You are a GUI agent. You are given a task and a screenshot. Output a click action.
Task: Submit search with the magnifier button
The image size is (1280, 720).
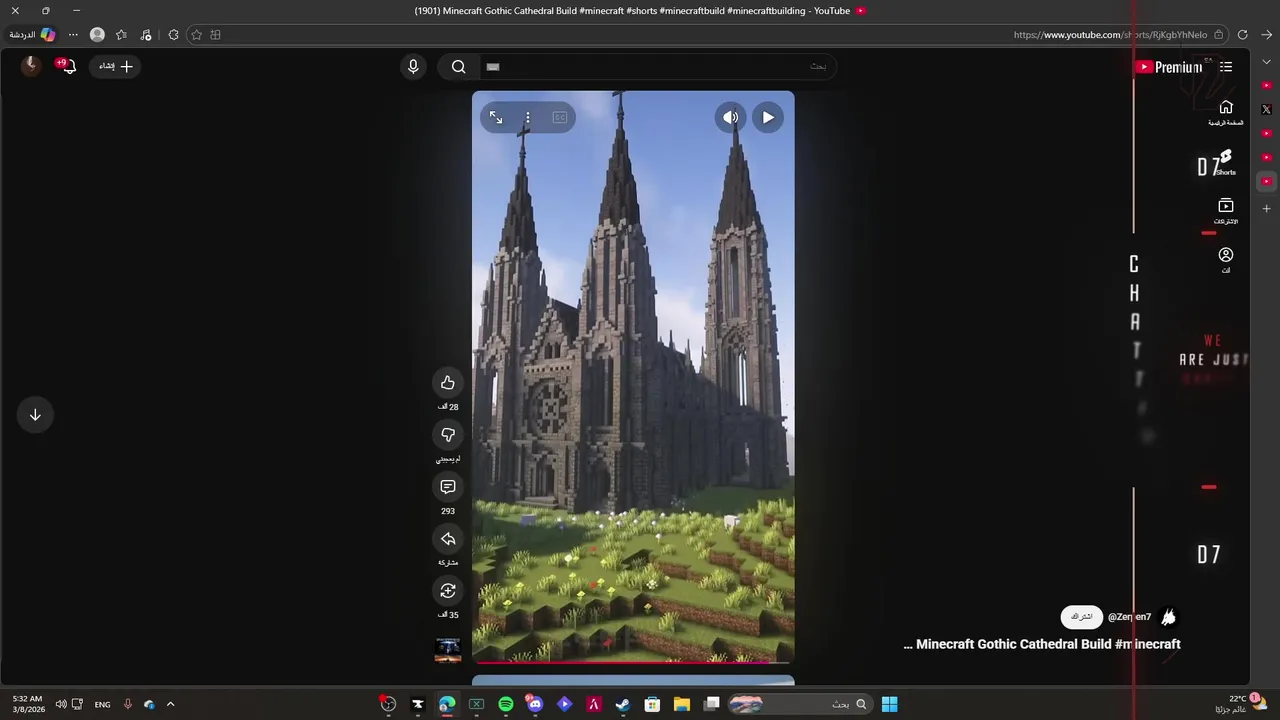(x=458, y=66)
